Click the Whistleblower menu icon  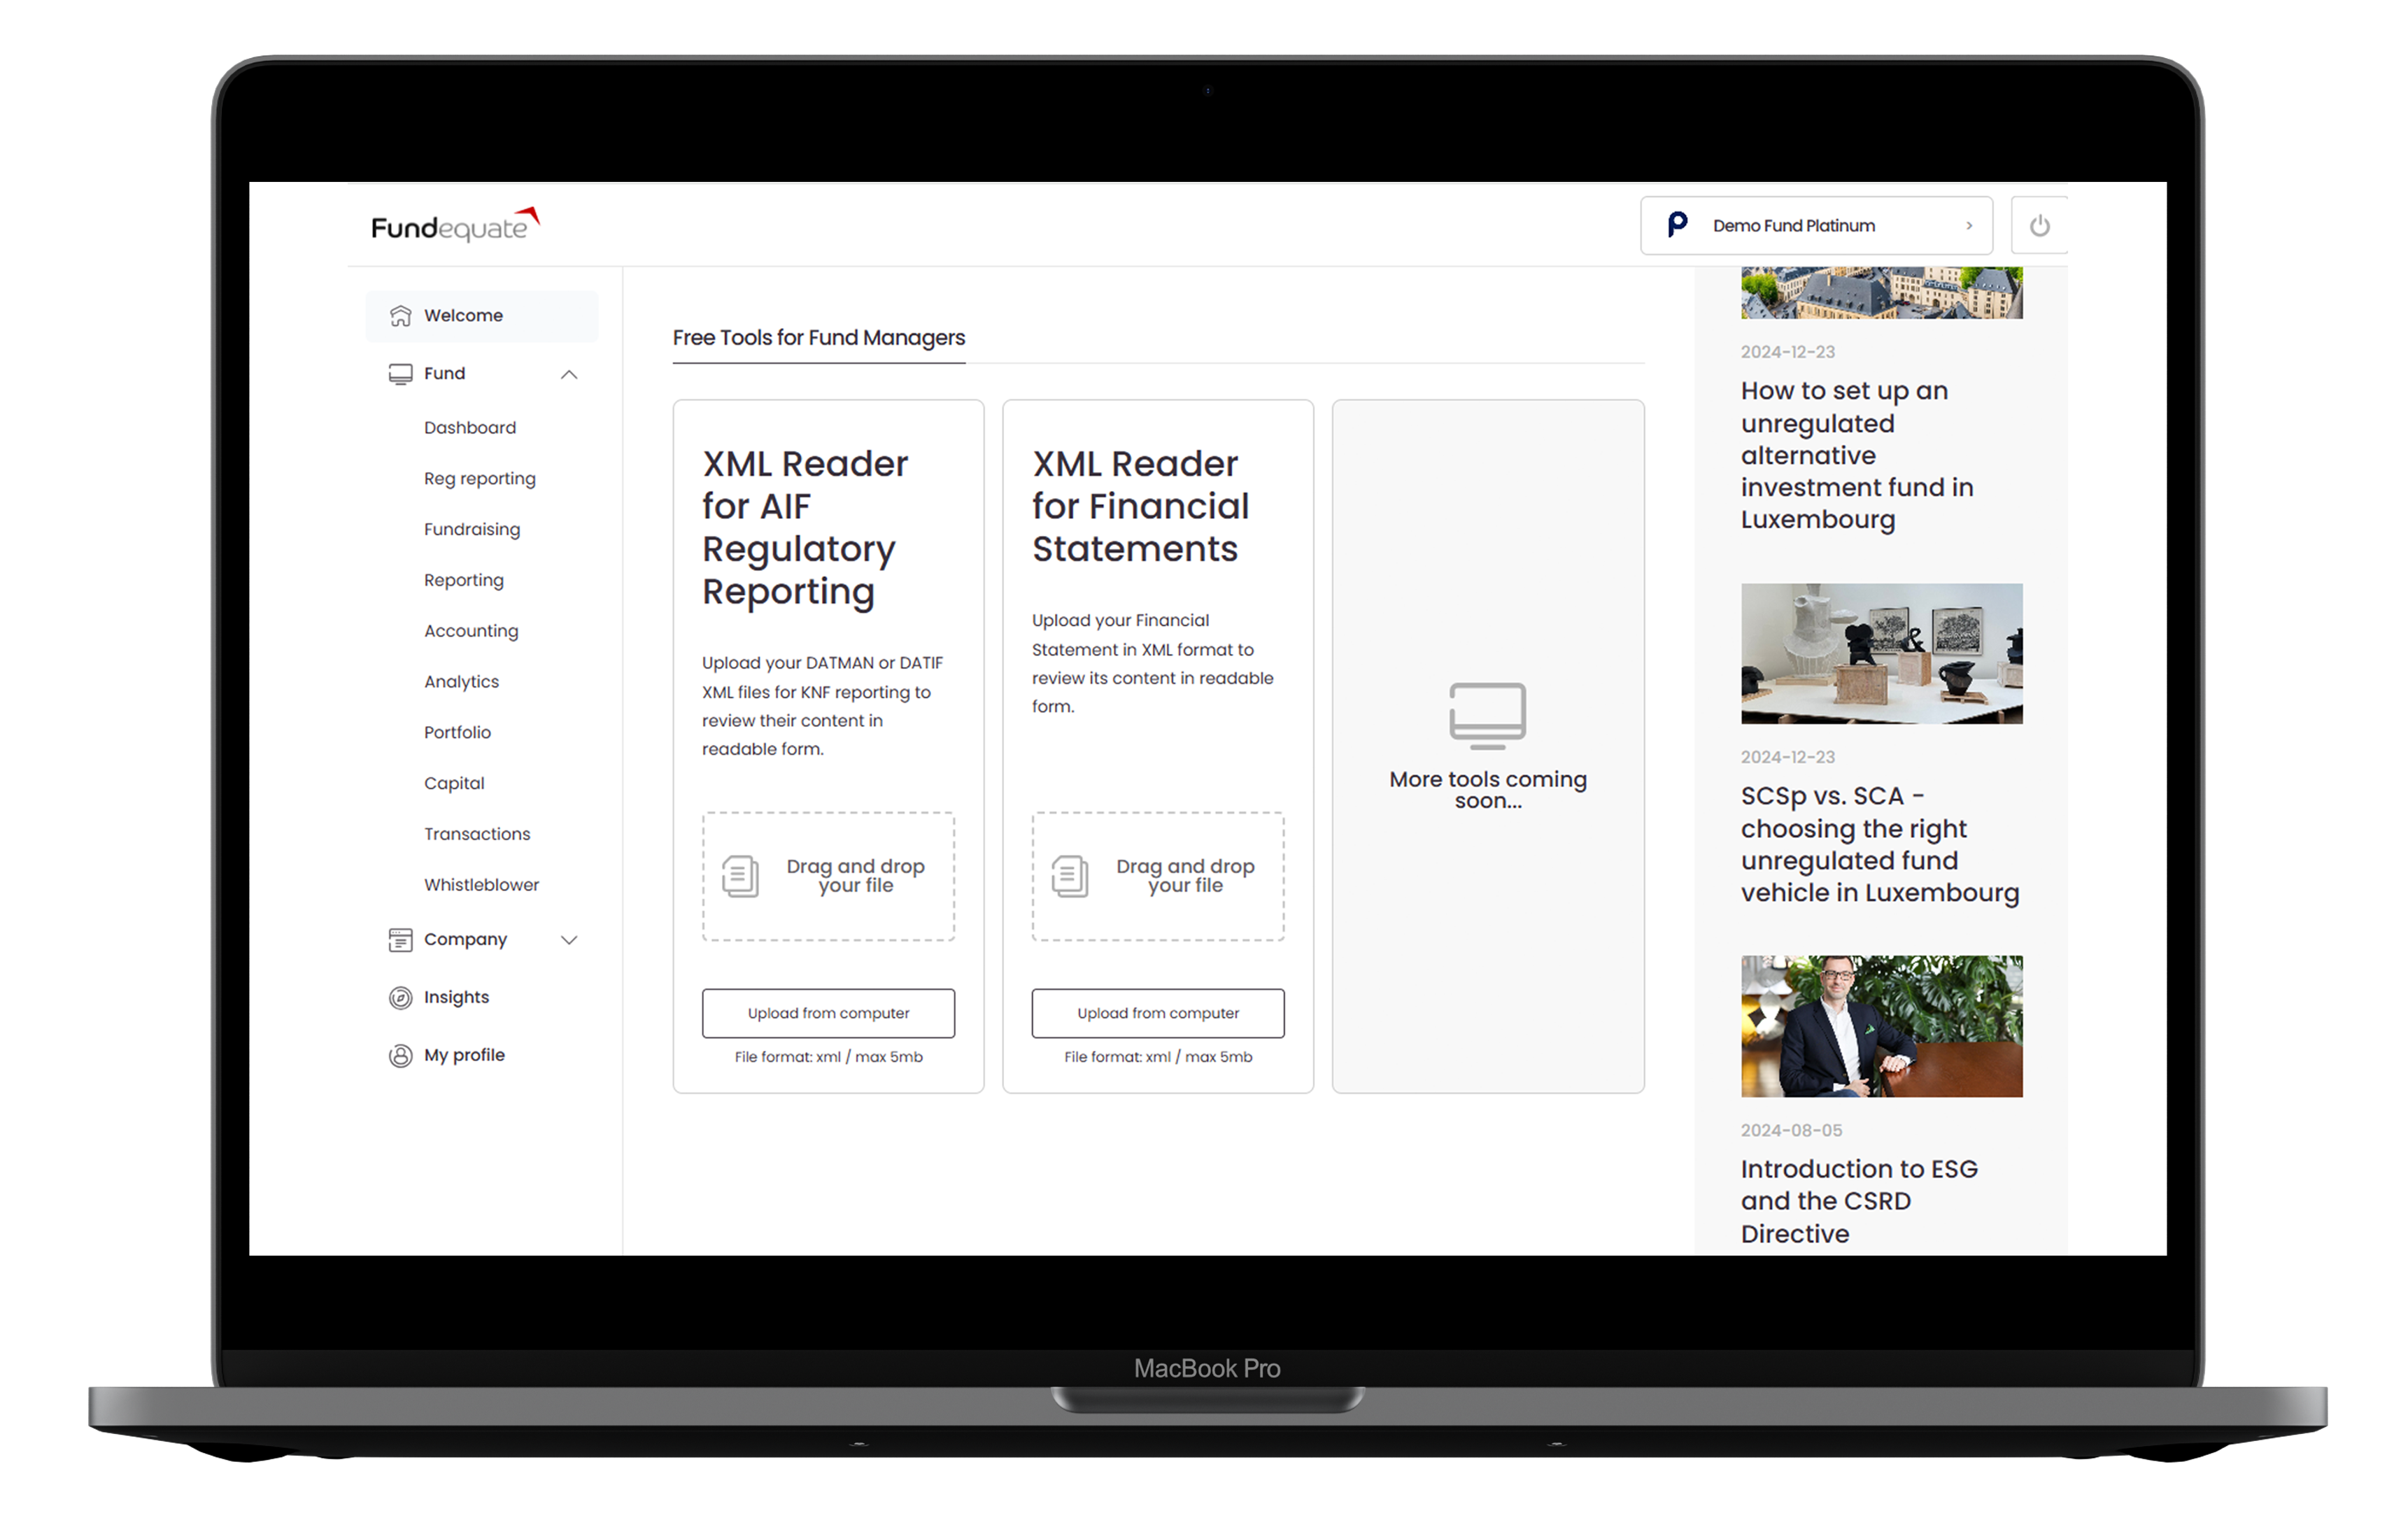point(479,884)
